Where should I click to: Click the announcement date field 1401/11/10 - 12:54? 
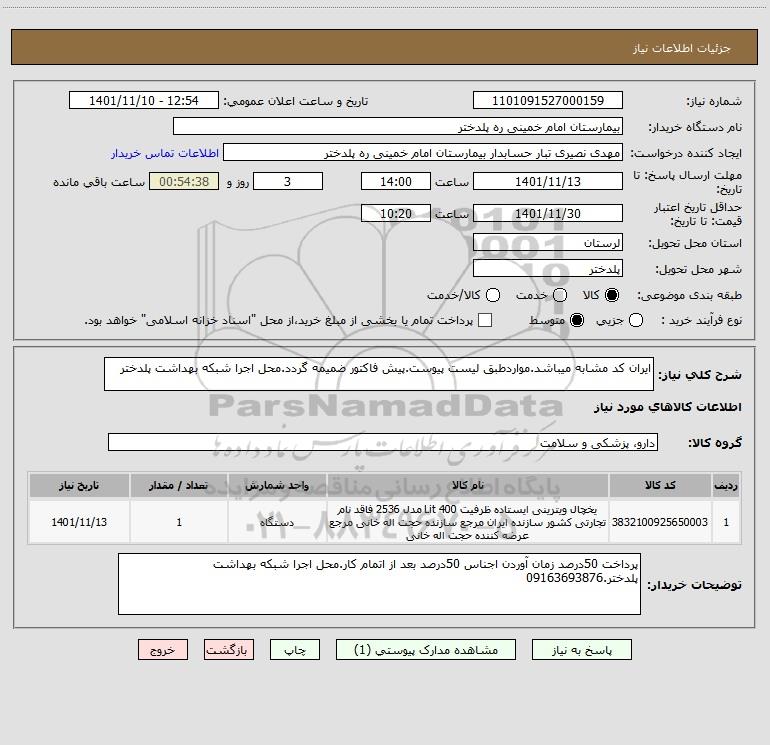coord(144,101)
